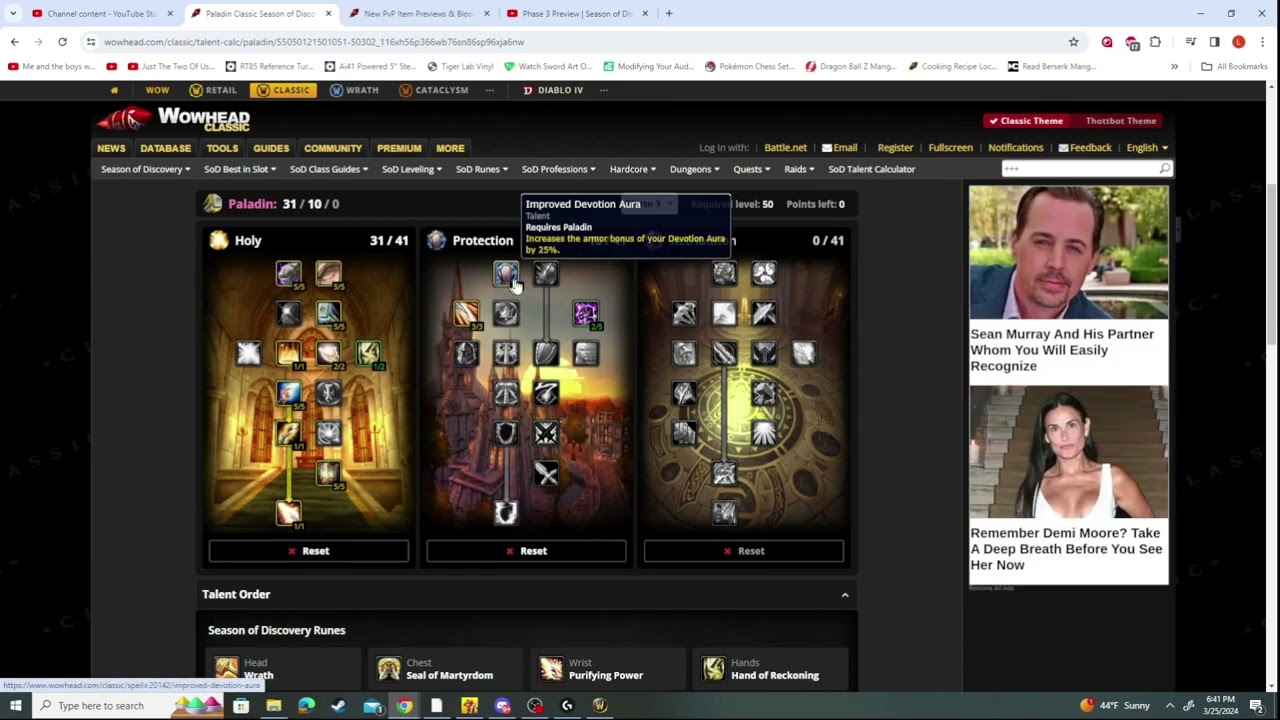Viewport: 1280px width, 720px height.
Task: Click the Hand of Reckoning hands rune icon
Action: (x=713, y=668)
